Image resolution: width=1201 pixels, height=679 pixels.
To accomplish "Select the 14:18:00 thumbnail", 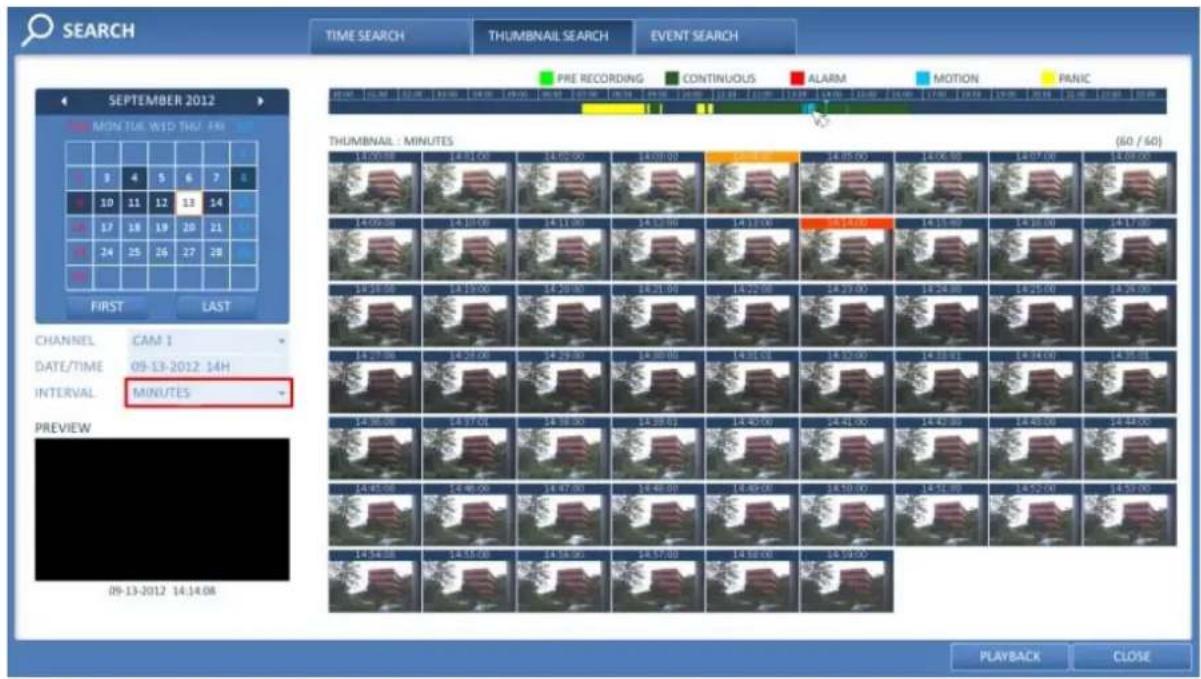I will point(374,315).
